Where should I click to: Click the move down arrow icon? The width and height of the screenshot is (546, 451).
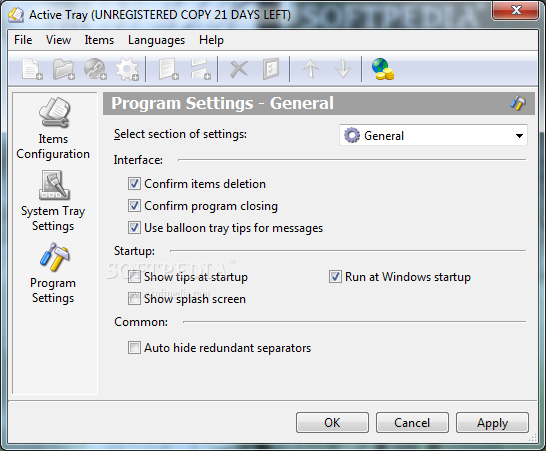coord(343,69)
